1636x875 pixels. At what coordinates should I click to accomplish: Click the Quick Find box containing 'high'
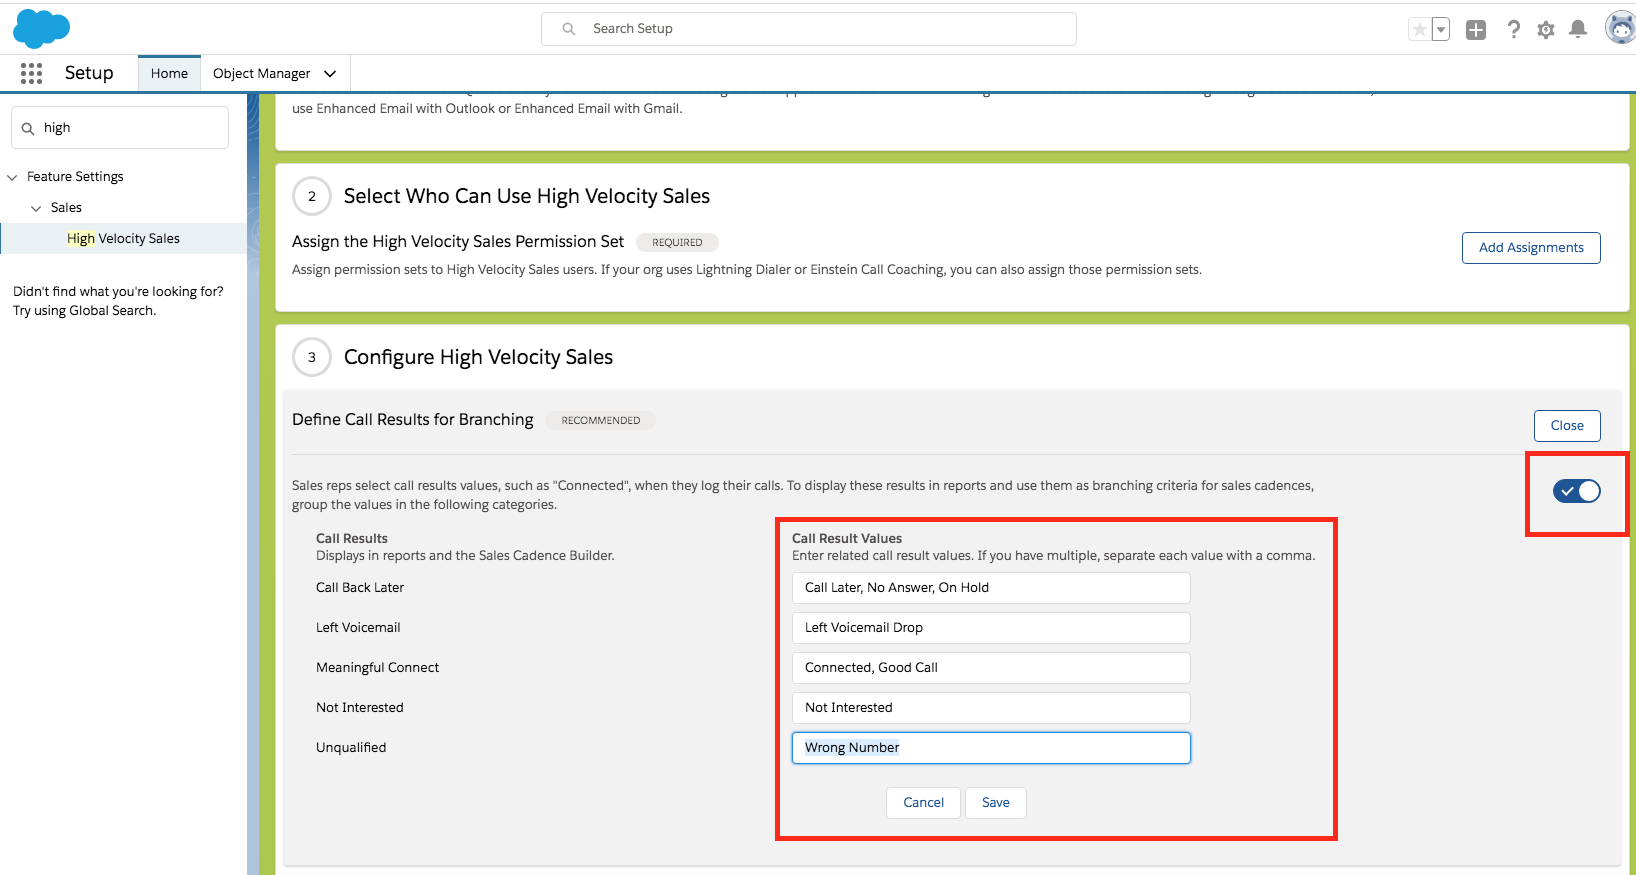pos(120,128)
